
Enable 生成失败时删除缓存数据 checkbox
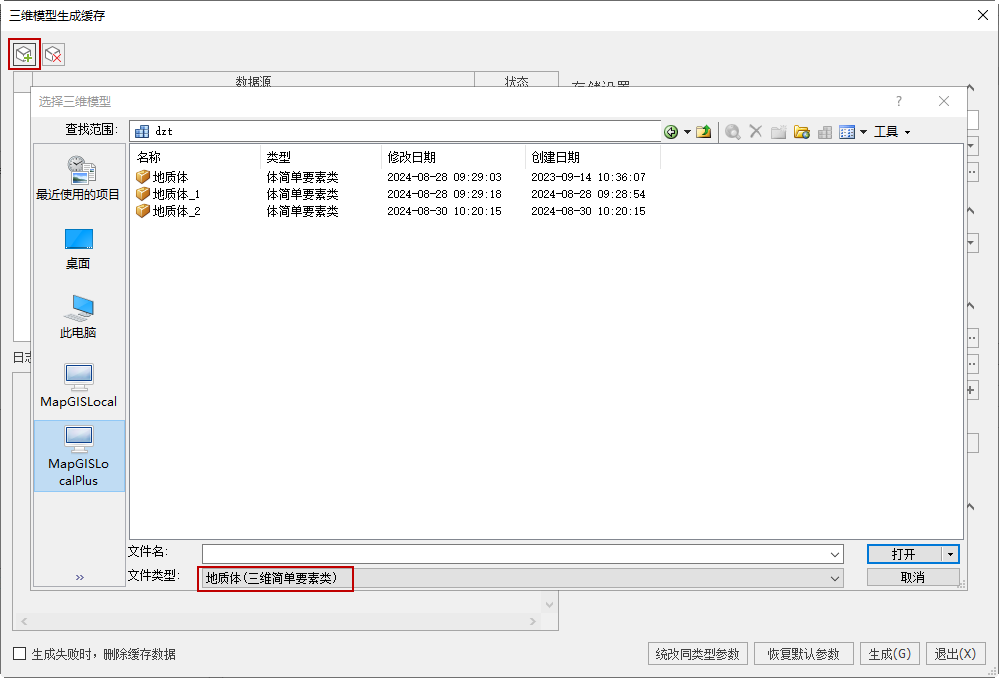(x=20, y=654)
